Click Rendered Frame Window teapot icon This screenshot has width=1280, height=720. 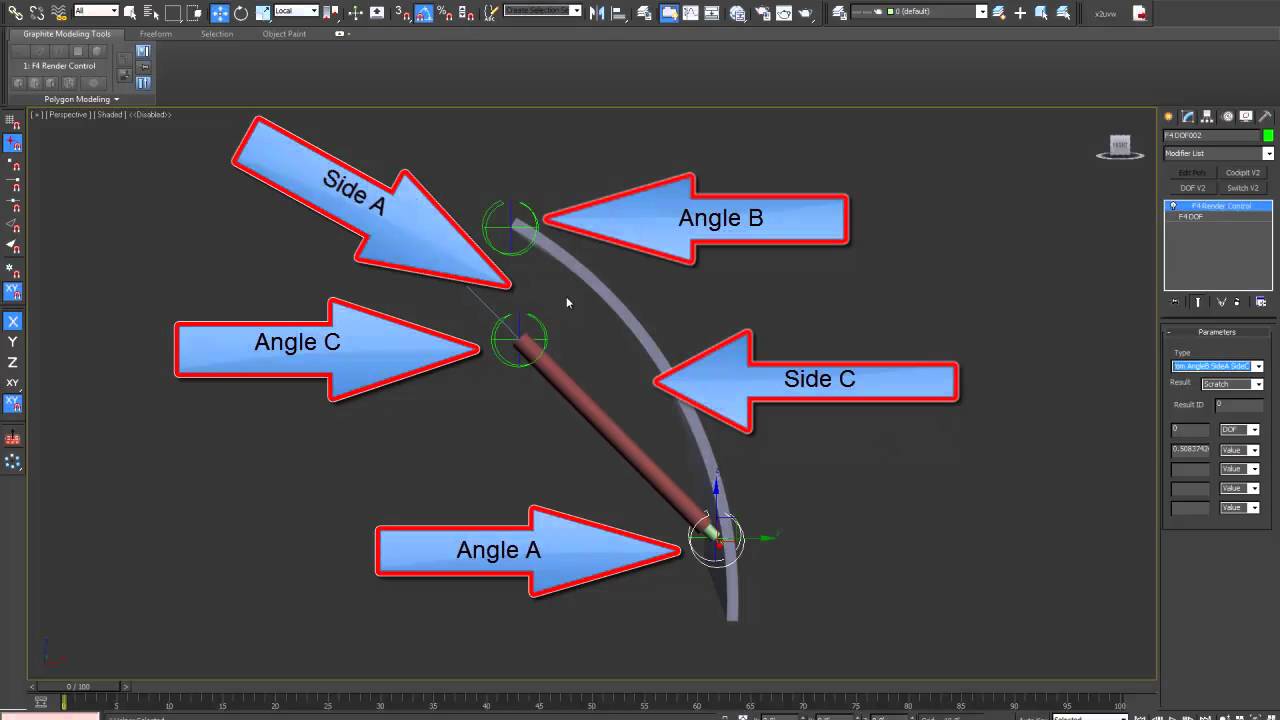coord(784,12)
